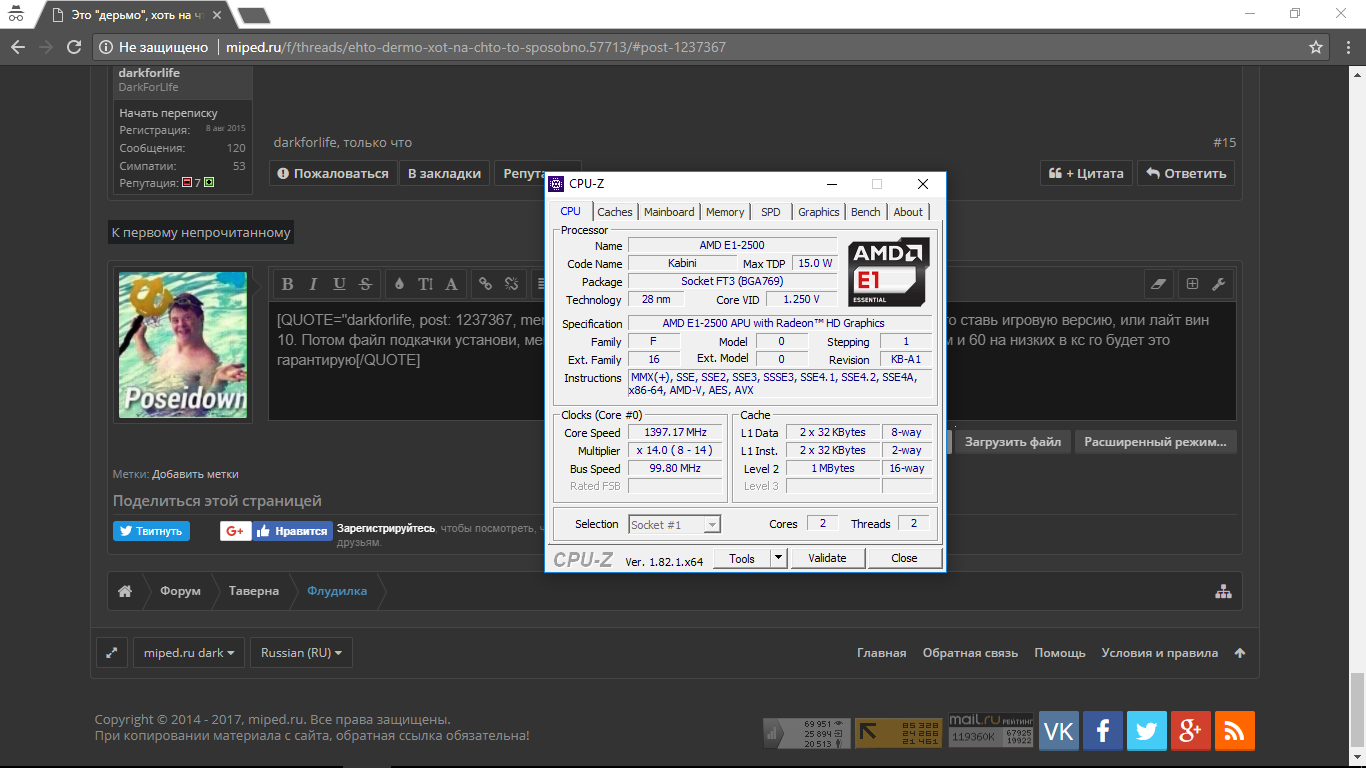Image resolution: width=1366 pixels, height=768 pixels.
Task: Click the Poseidown user avatar thumbnail
Action: 183,344
